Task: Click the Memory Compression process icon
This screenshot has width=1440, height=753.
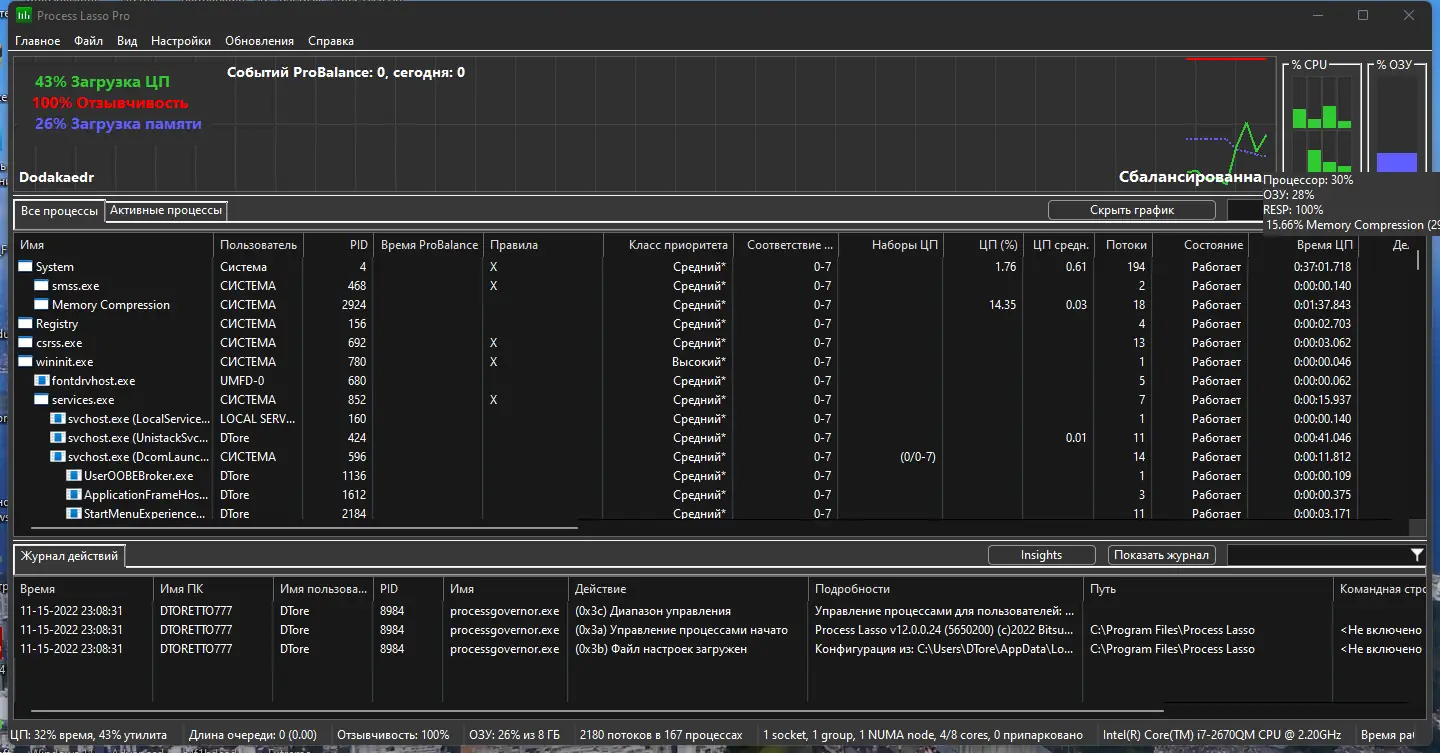Action: (41, 305)
